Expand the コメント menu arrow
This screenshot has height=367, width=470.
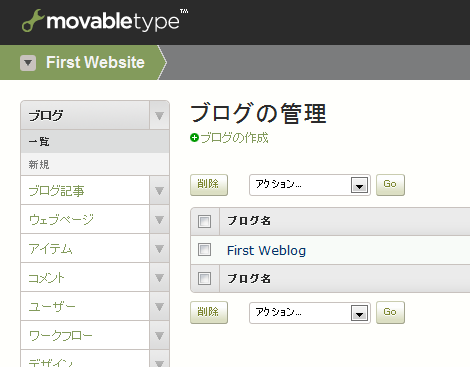pos(159,278)
